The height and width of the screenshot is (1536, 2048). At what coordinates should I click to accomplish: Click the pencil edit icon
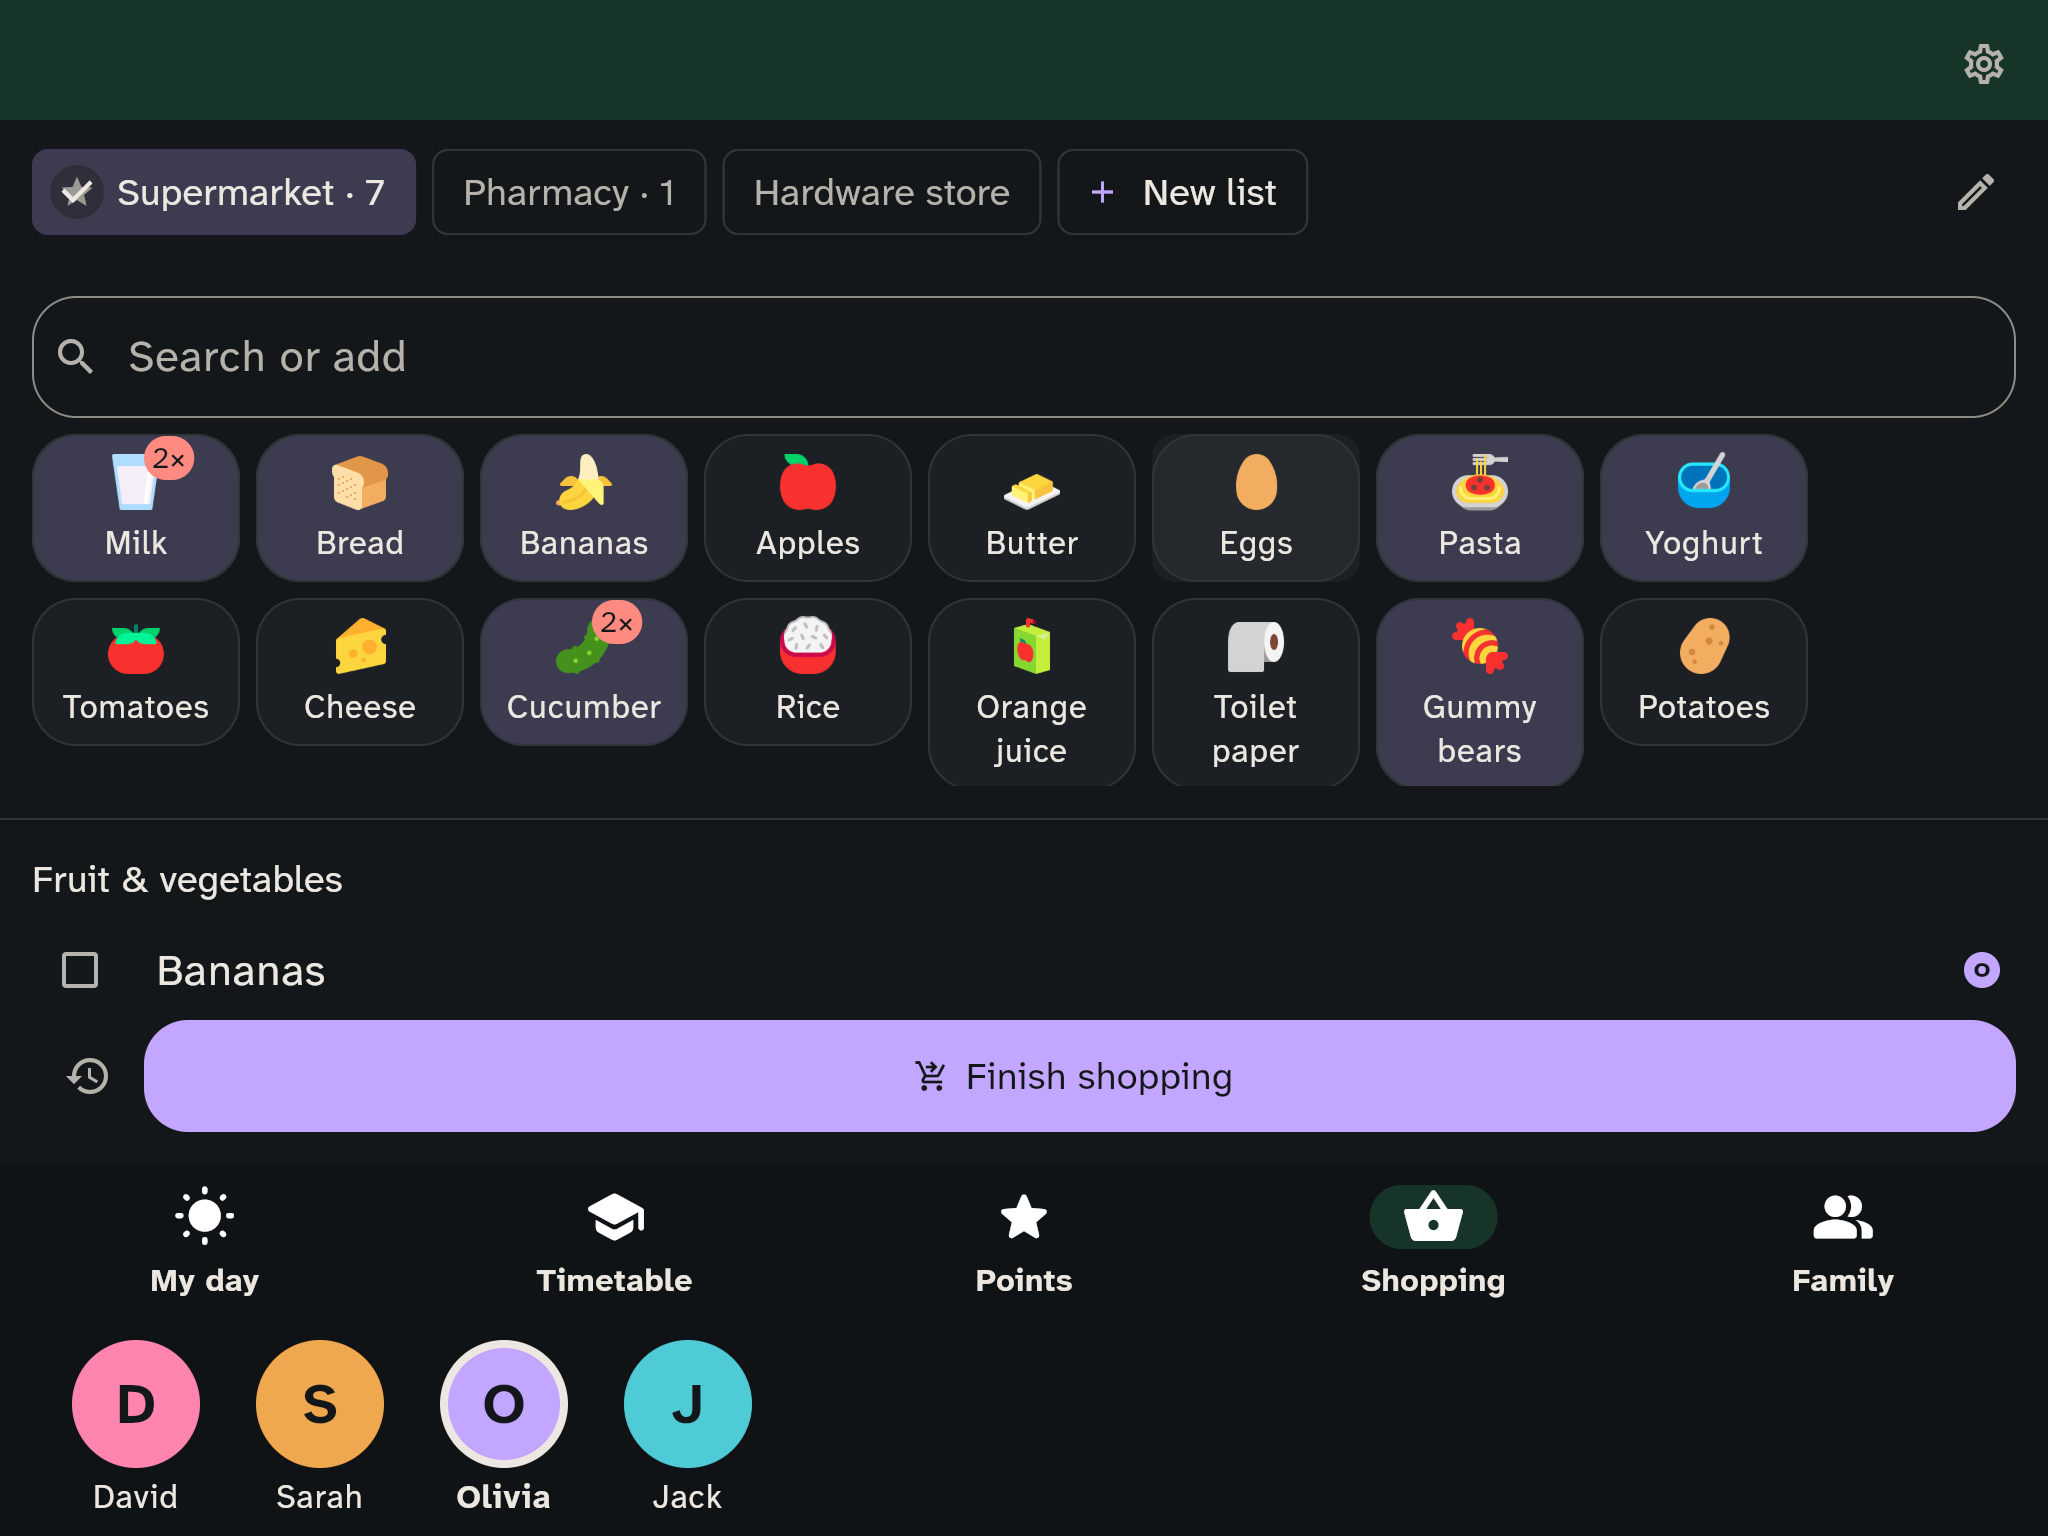pyautogui.click(x=1975, y=192)
